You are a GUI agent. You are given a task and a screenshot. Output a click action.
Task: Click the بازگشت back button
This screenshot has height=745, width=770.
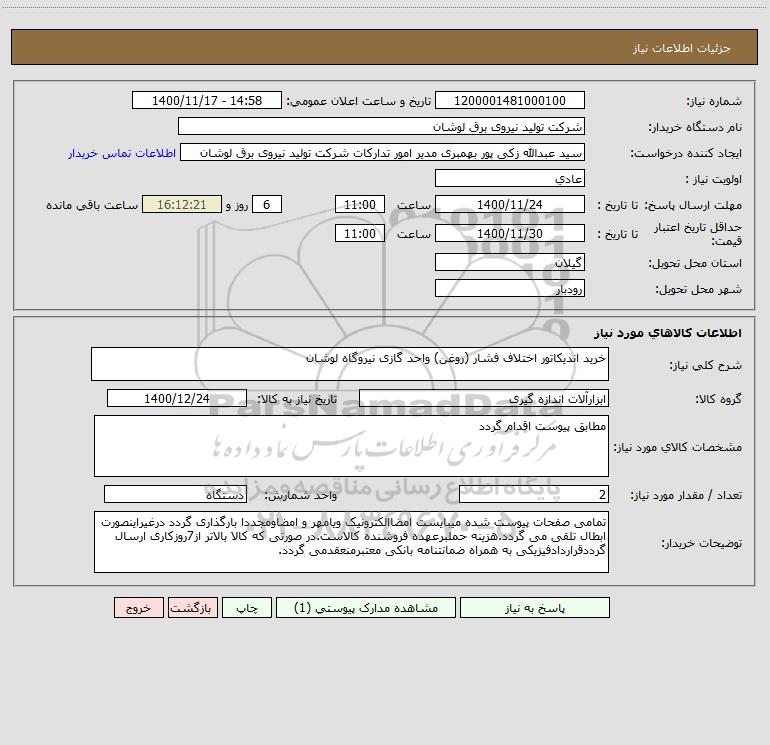pyautogui.click(x=192, y=607)
